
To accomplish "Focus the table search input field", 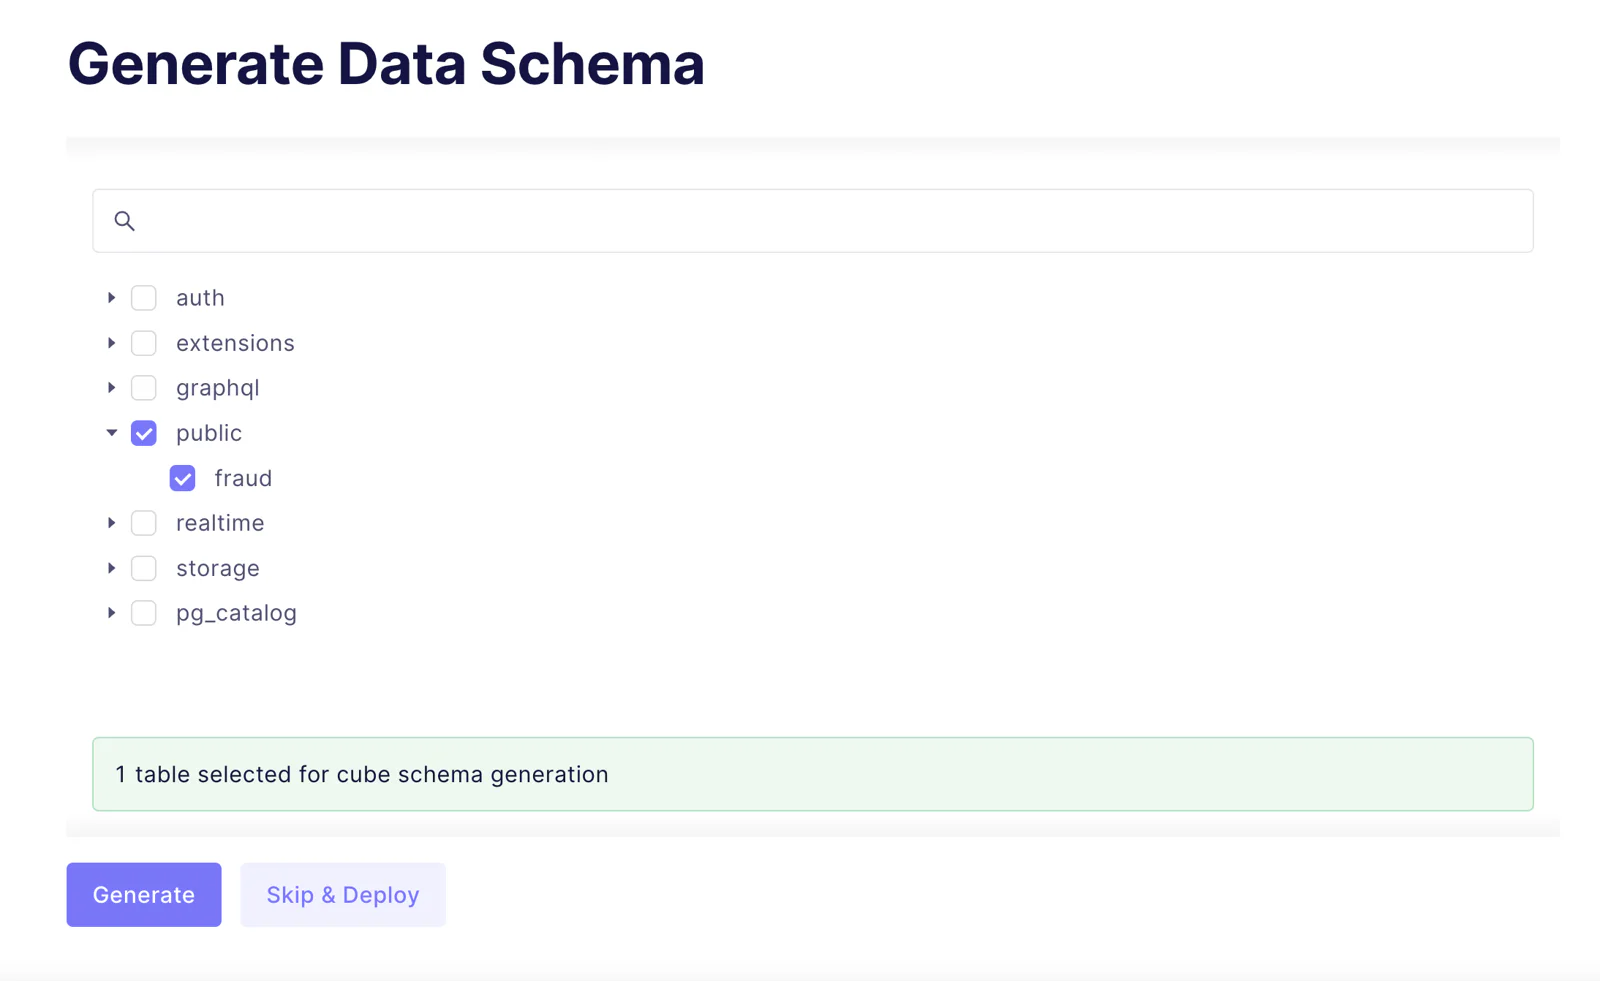I will click(x=813, y=221).
